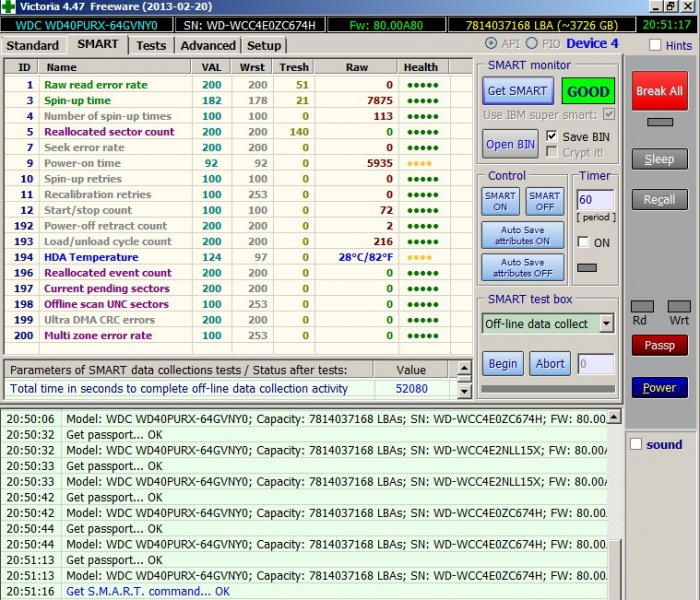Toggle the Save BIN checkbox
700x600 pixels.
point(553,136)
